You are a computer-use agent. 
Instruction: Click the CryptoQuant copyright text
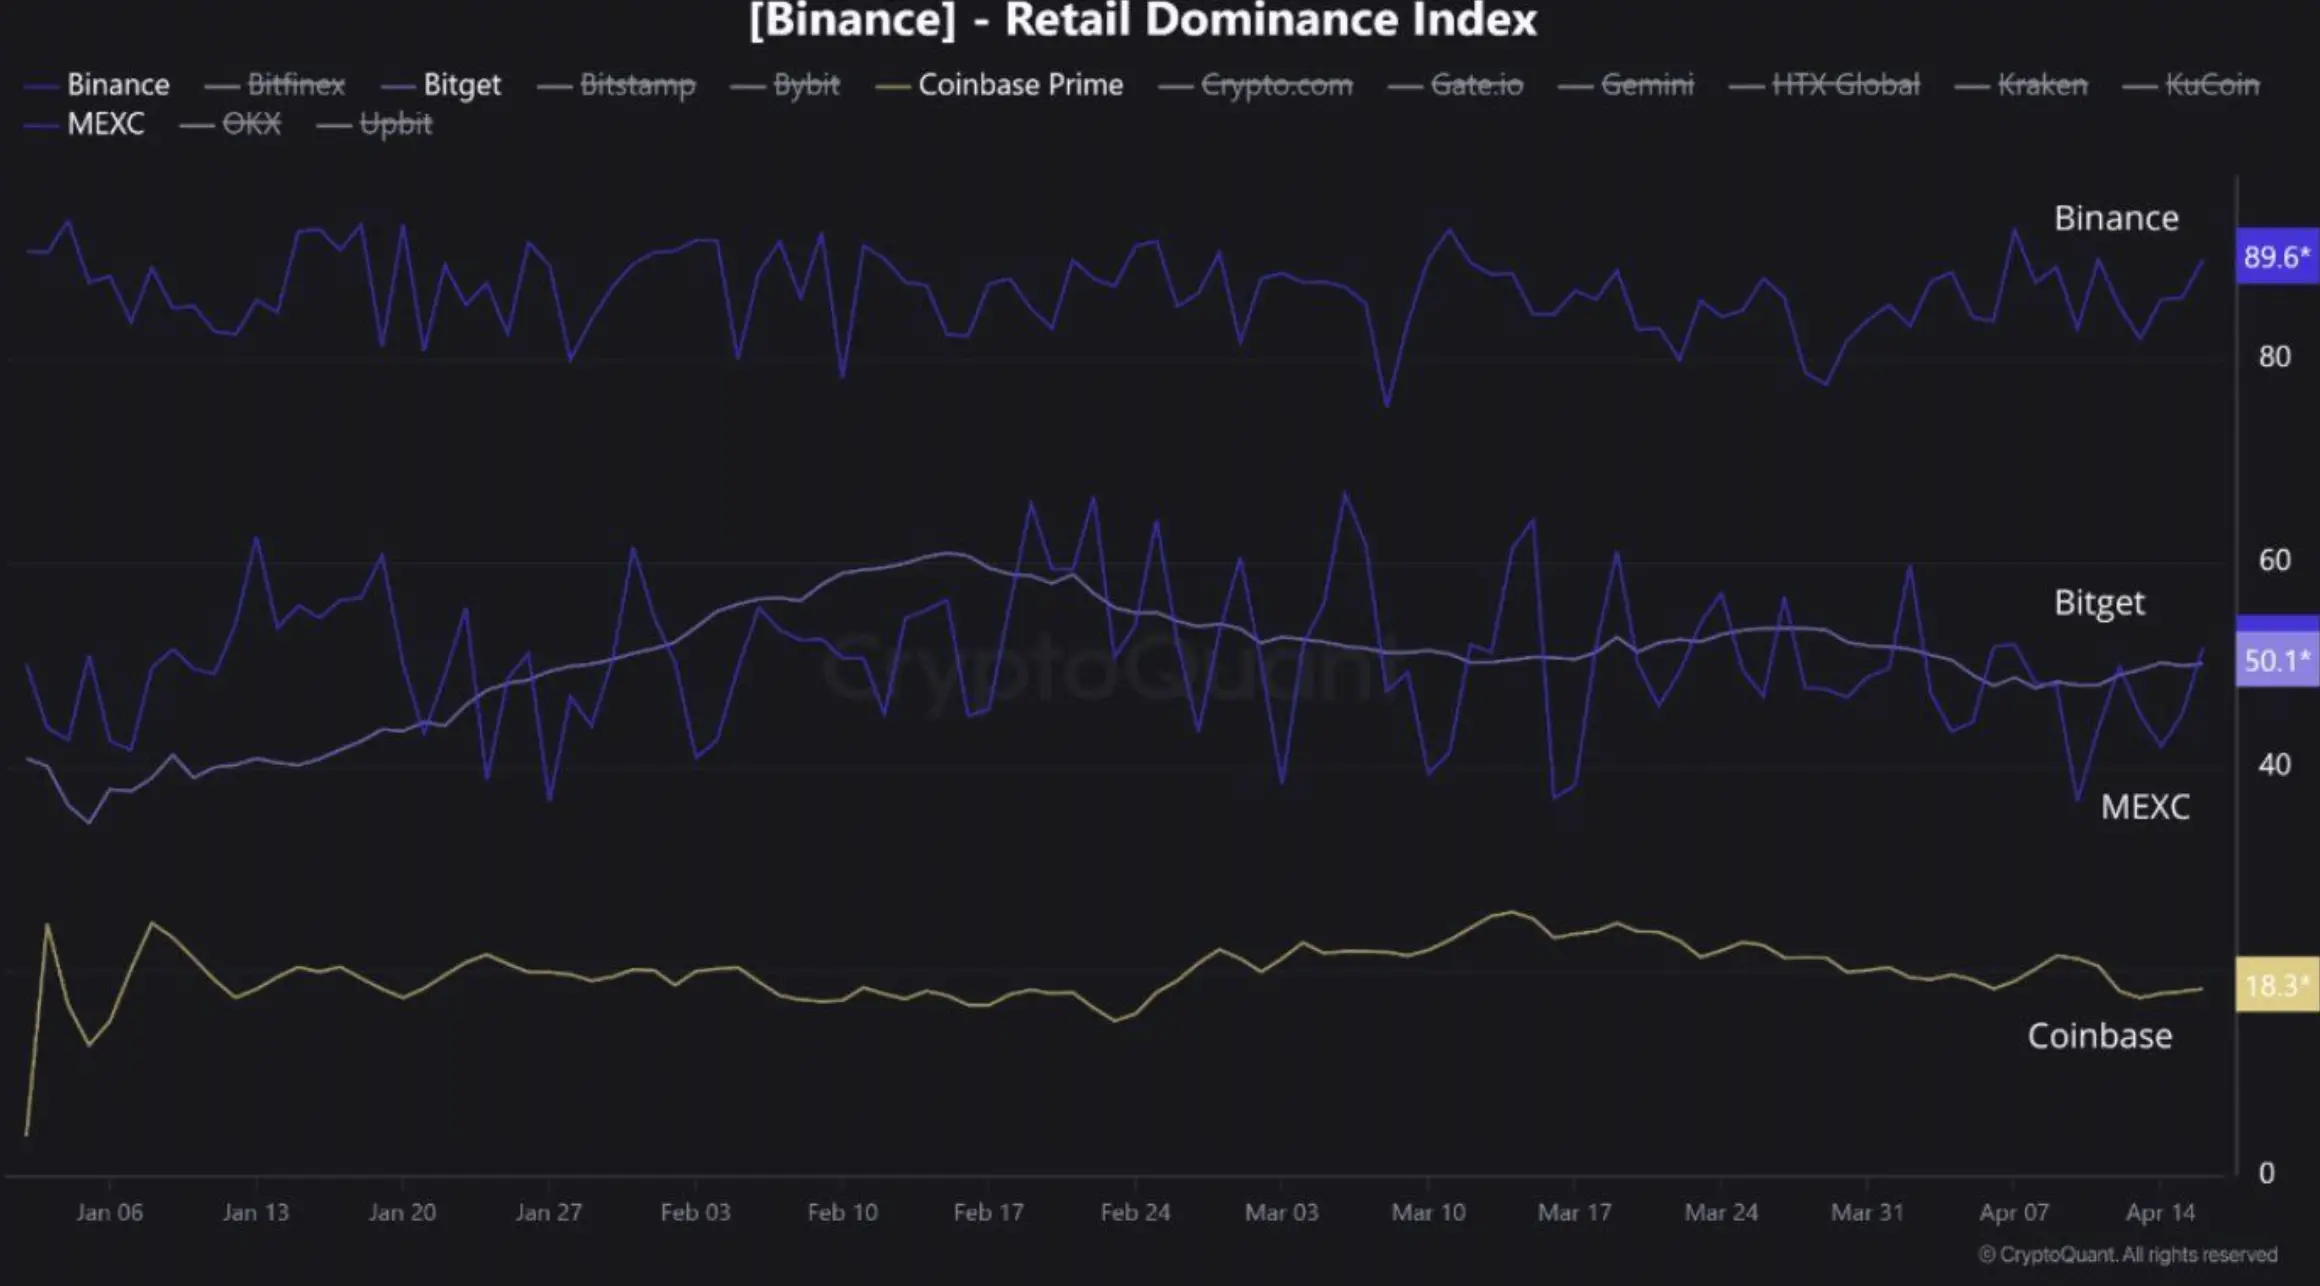[2127, 1255]
